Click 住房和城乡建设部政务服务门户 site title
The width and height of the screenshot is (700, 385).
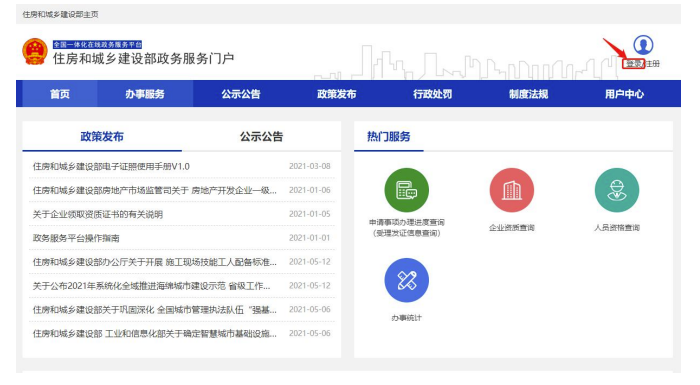click(143, 59)
